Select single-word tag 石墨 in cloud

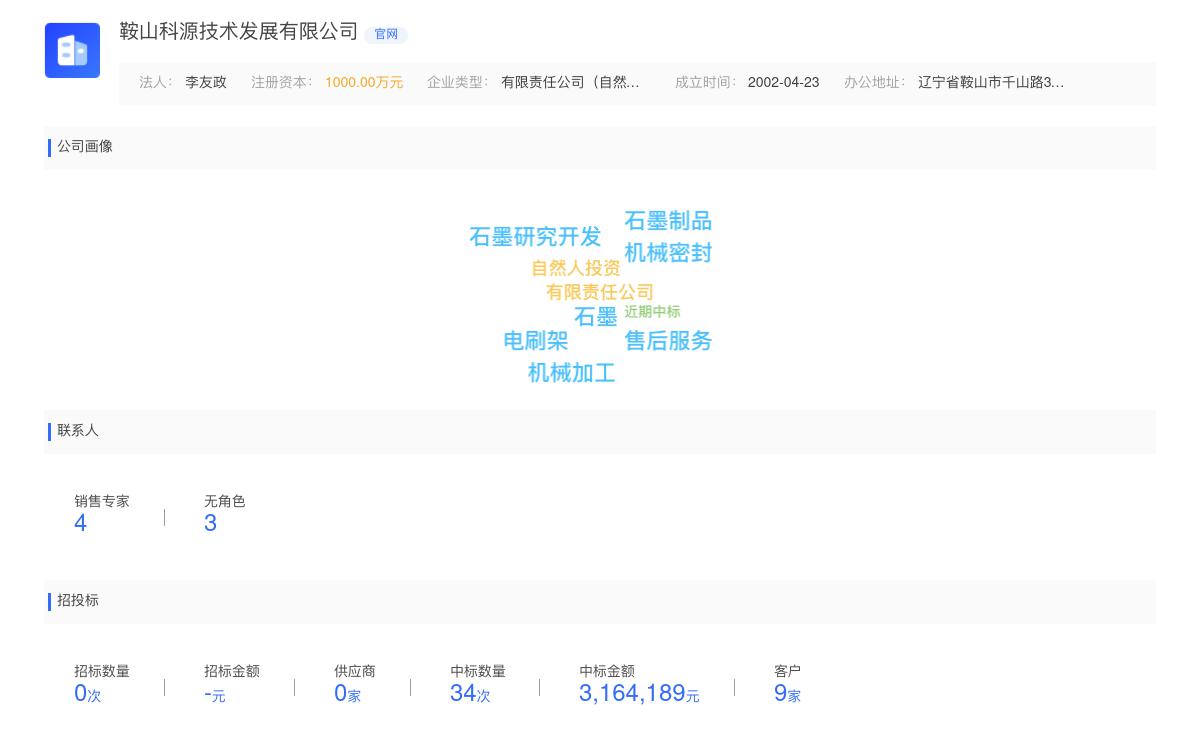click(x=596, y=317)
